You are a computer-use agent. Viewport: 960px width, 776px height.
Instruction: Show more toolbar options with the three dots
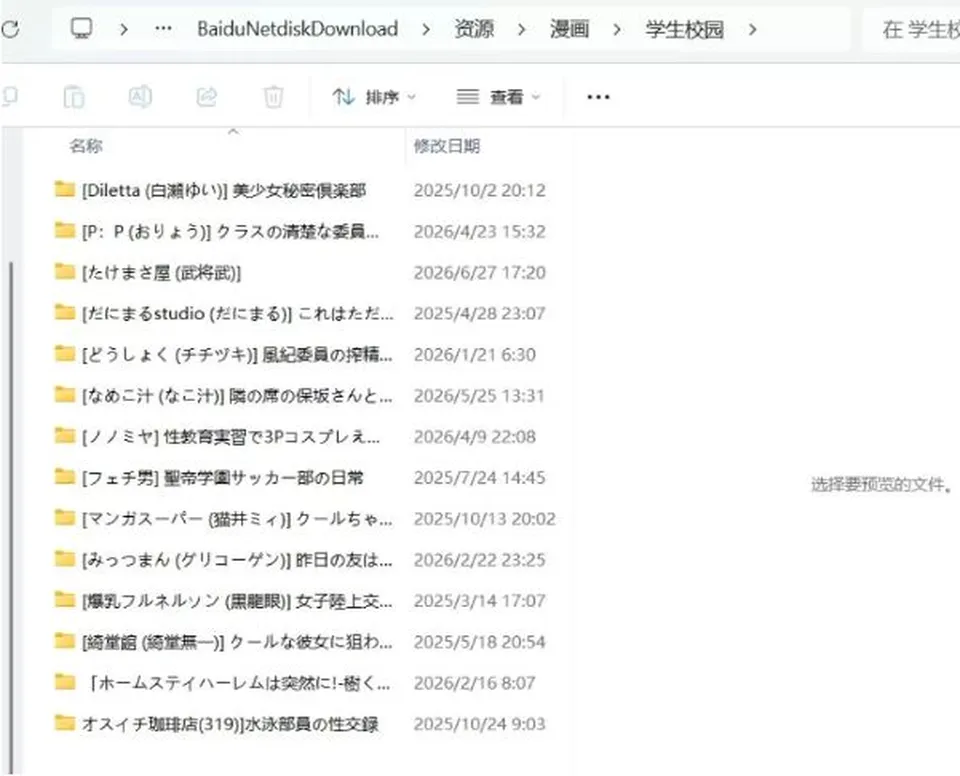pos(598,97)
